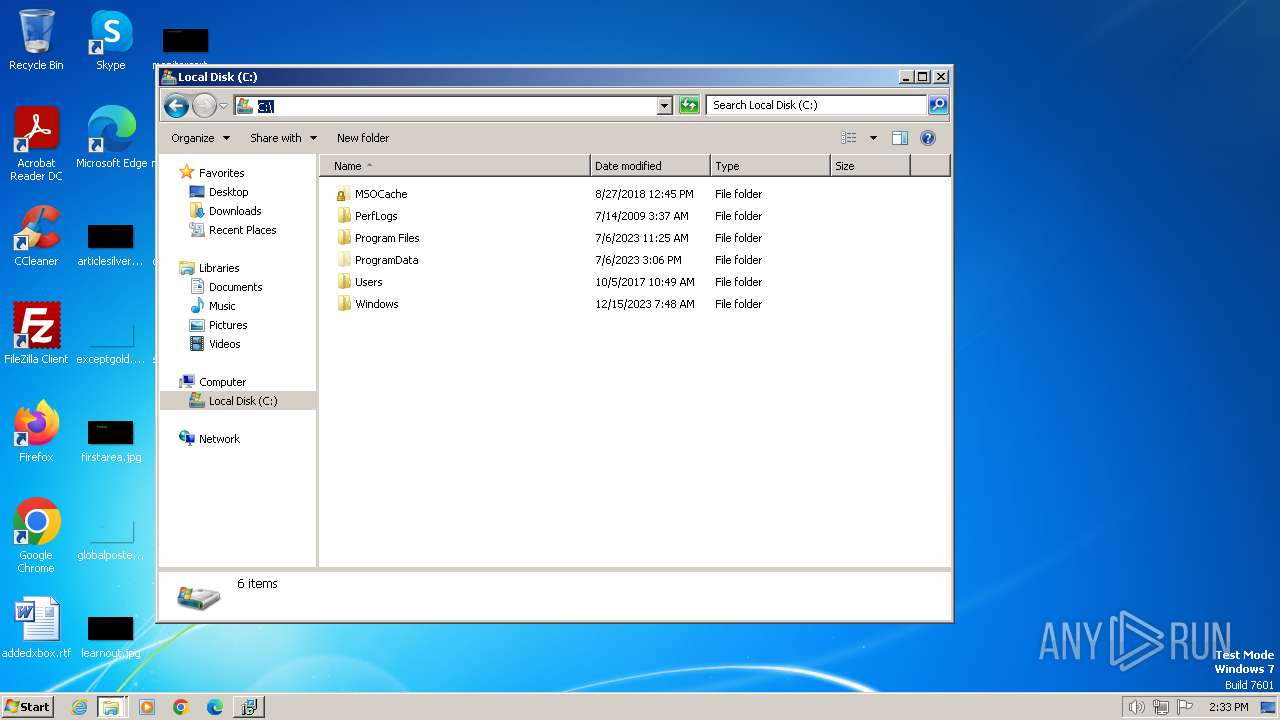Open the Share with menu

point(283,138)
